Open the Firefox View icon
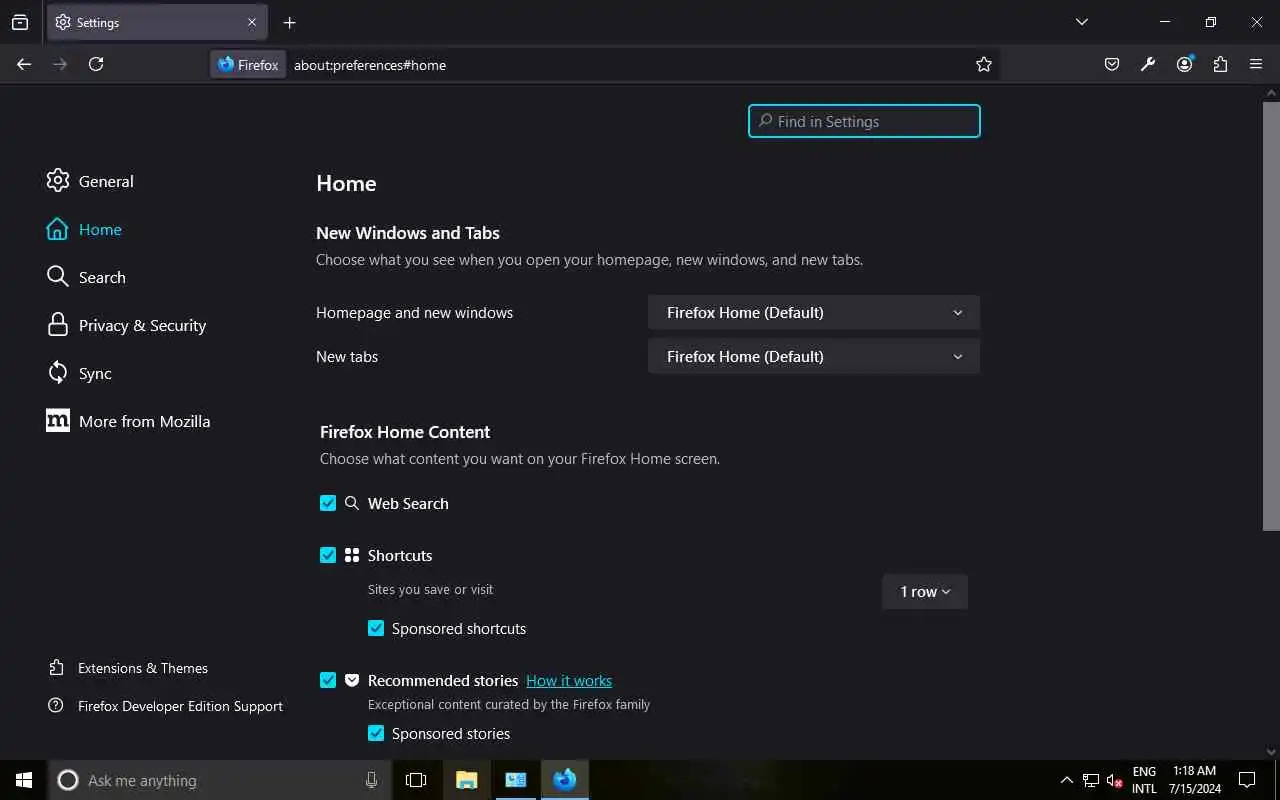 [x=20, y=22]
